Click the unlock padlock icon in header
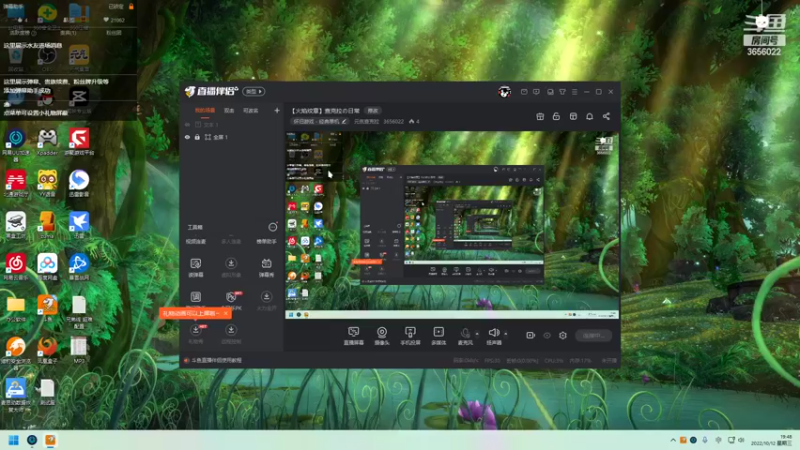The height and width of the screenshot is (450, 800). pyautogui.click(x=556, y=116)
